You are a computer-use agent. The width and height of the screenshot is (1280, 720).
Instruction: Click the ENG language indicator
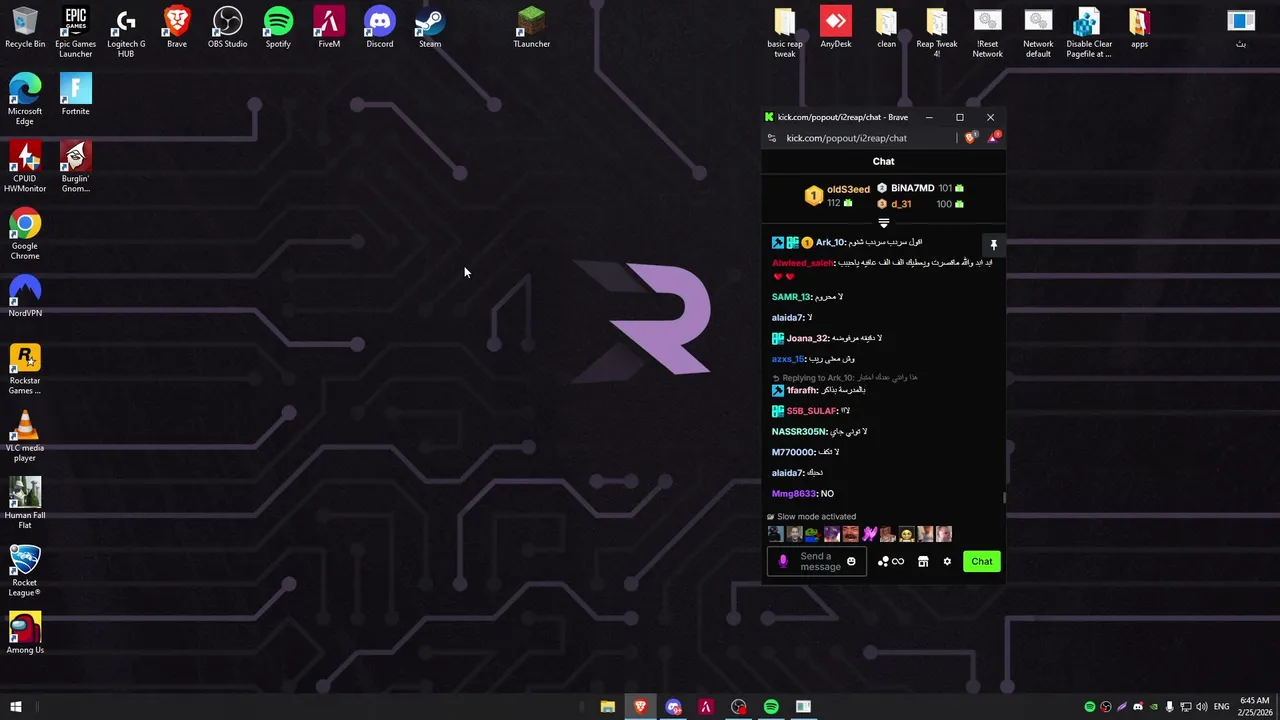pos(1221,707)
